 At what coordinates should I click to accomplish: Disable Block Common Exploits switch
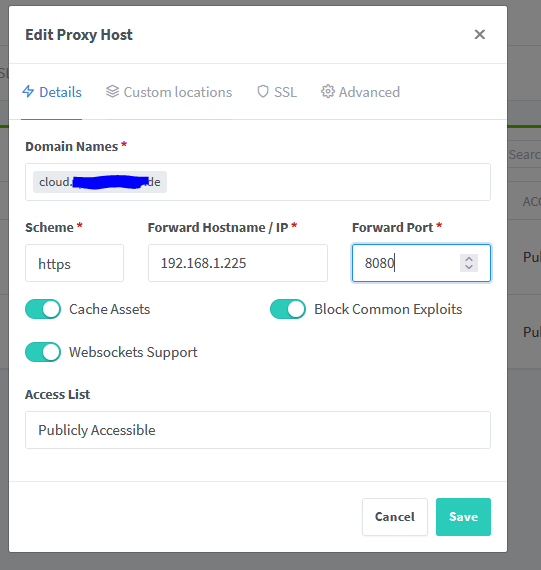[288, 309]
